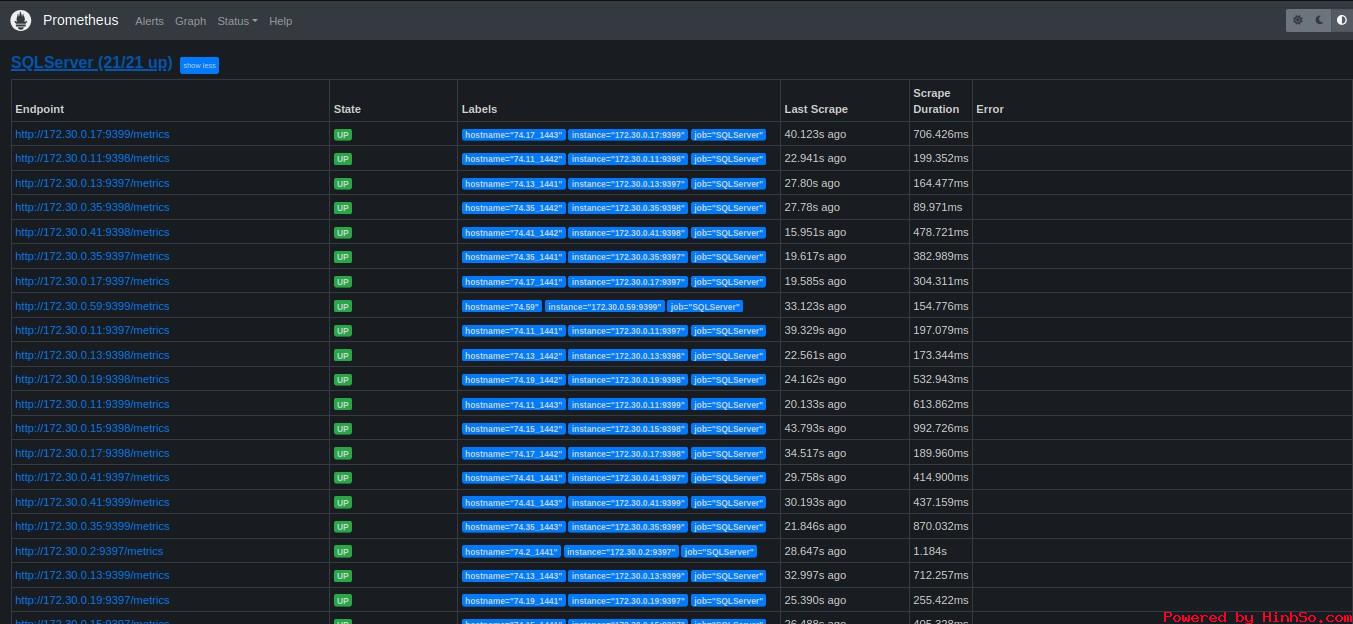The width and height of the screenshot is (1353, 624).
Task: Open the http://172.30.0.41:9398/metrics endpoint
Action: [x=92, y=232]
